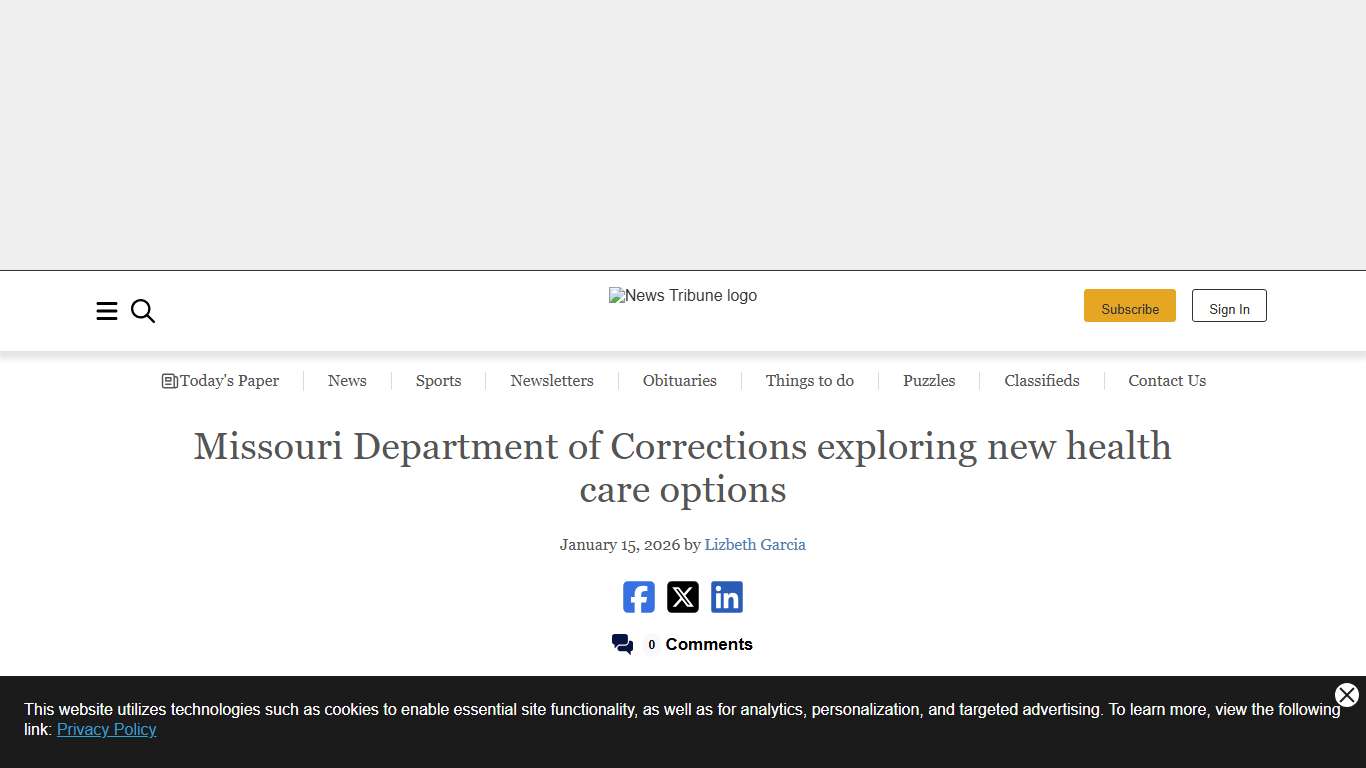
Task: Open the hamburger navigation menu
Action: (x=107, y=311)
